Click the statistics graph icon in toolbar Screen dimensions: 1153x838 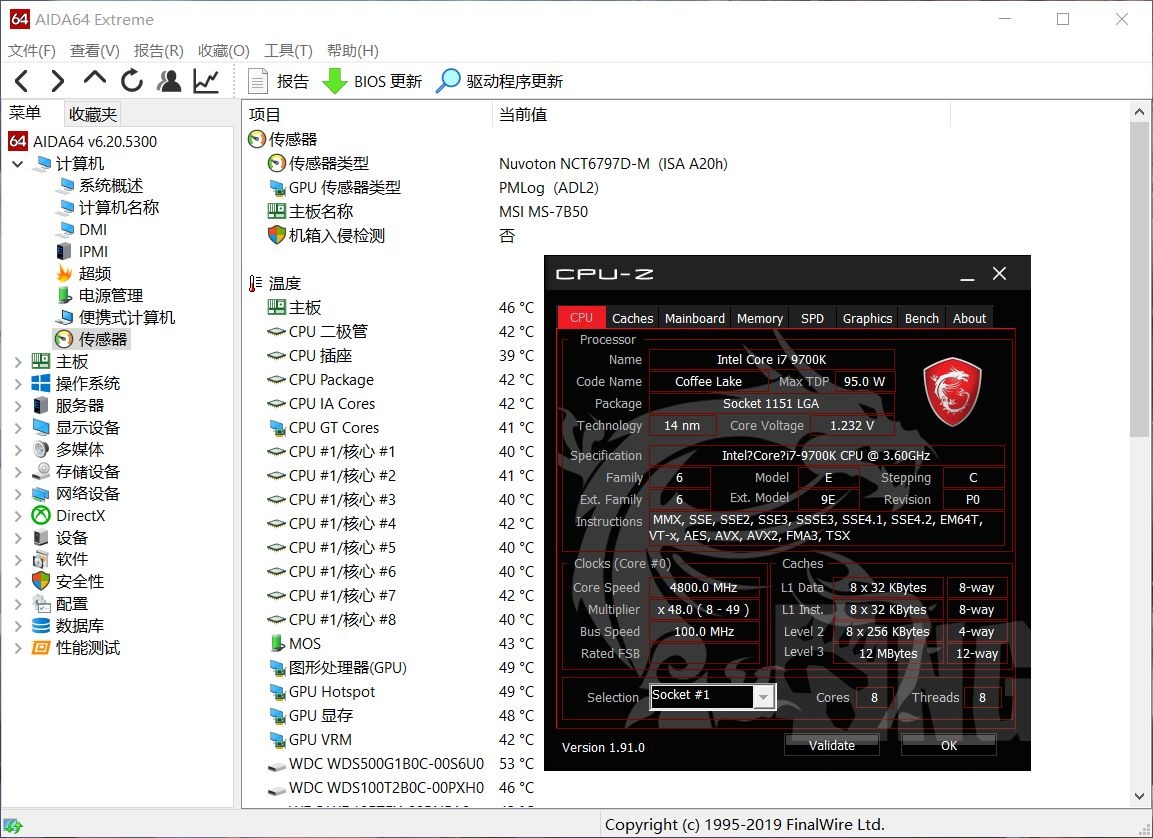click(x=206, y=81)
